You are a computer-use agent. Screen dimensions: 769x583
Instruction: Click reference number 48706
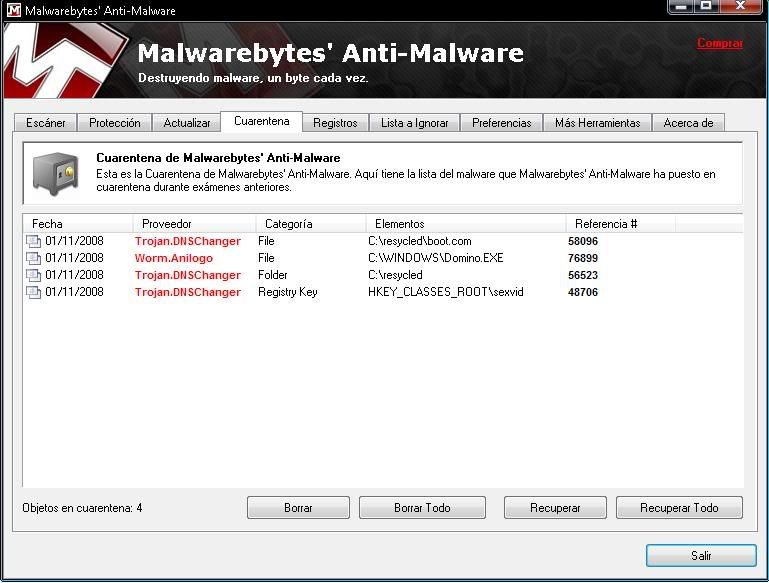point(583,292)
